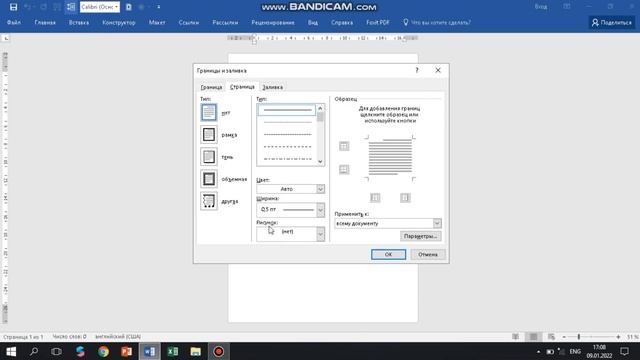Open the Рецензирование ribbon tab

(273, 22)
